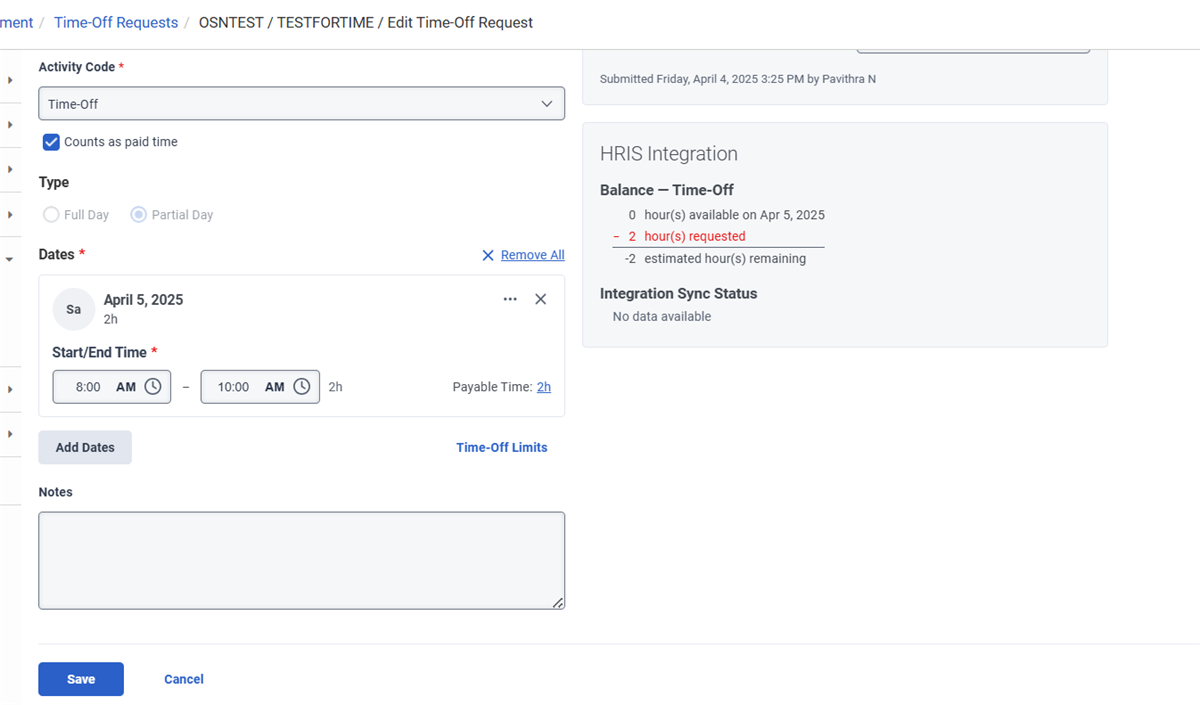Click the Add Dates button
The height and width of the screenshot is (705, 1200).
point(85,448)
